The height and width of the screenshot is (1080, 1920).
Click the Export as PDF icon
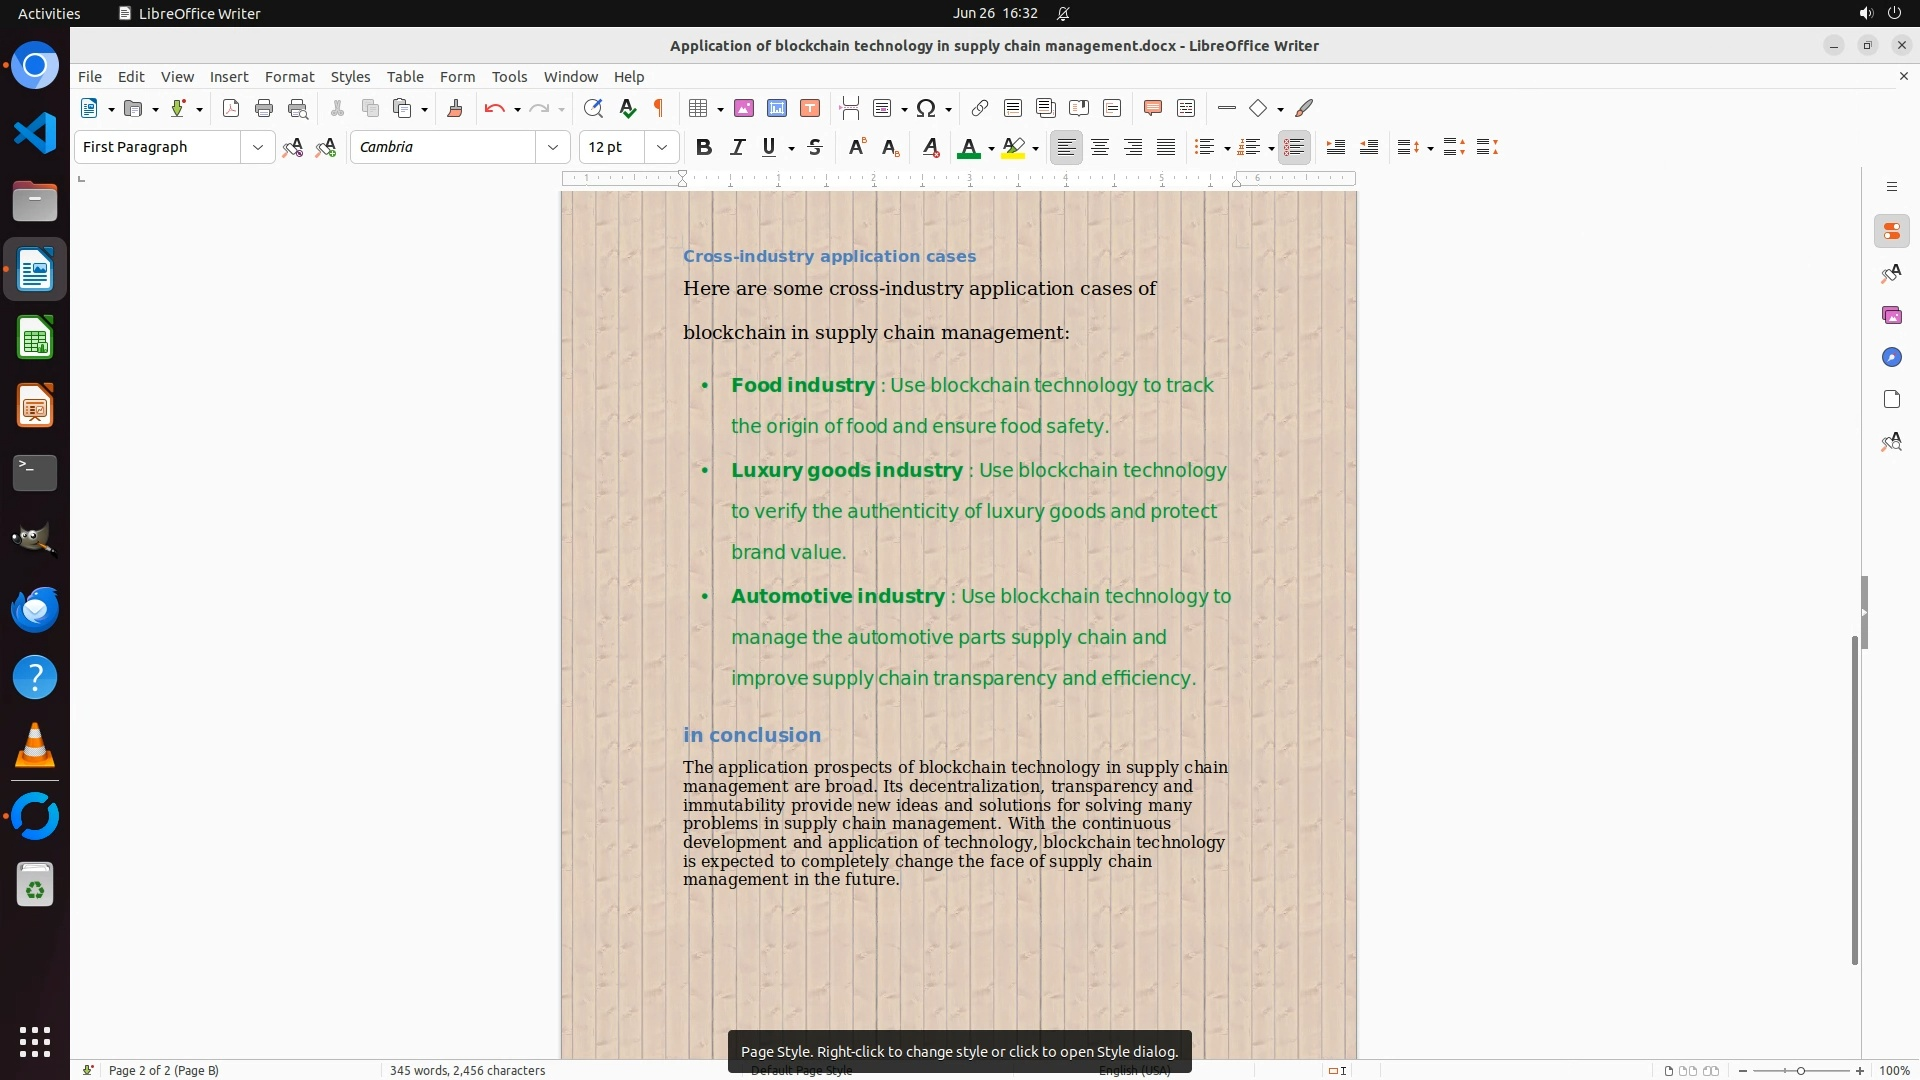point(231,109)
